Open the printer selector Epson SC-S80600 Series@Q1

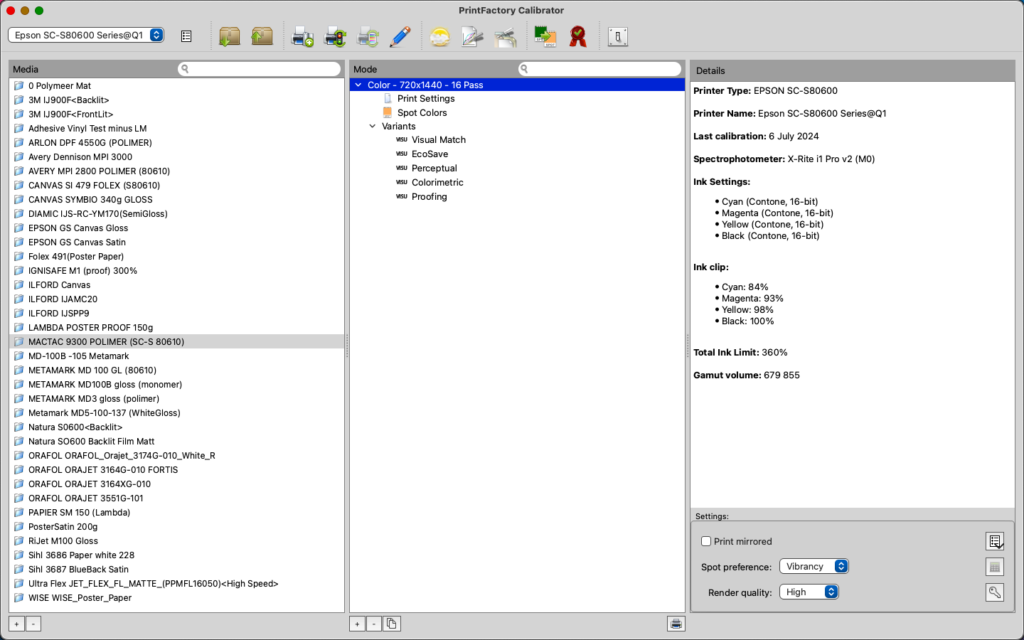click(x=86, y=35)
